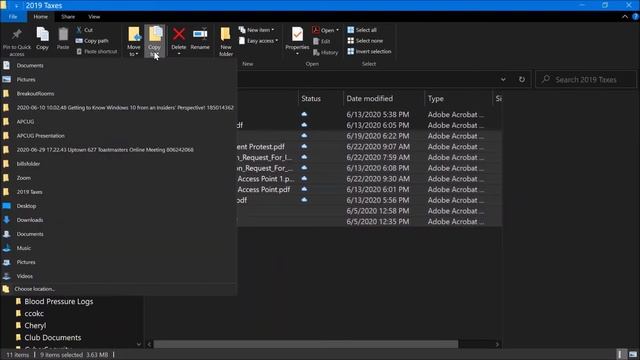
Task: Click the horizontal scrollbar thumb of file list
Action: (306, 344)
